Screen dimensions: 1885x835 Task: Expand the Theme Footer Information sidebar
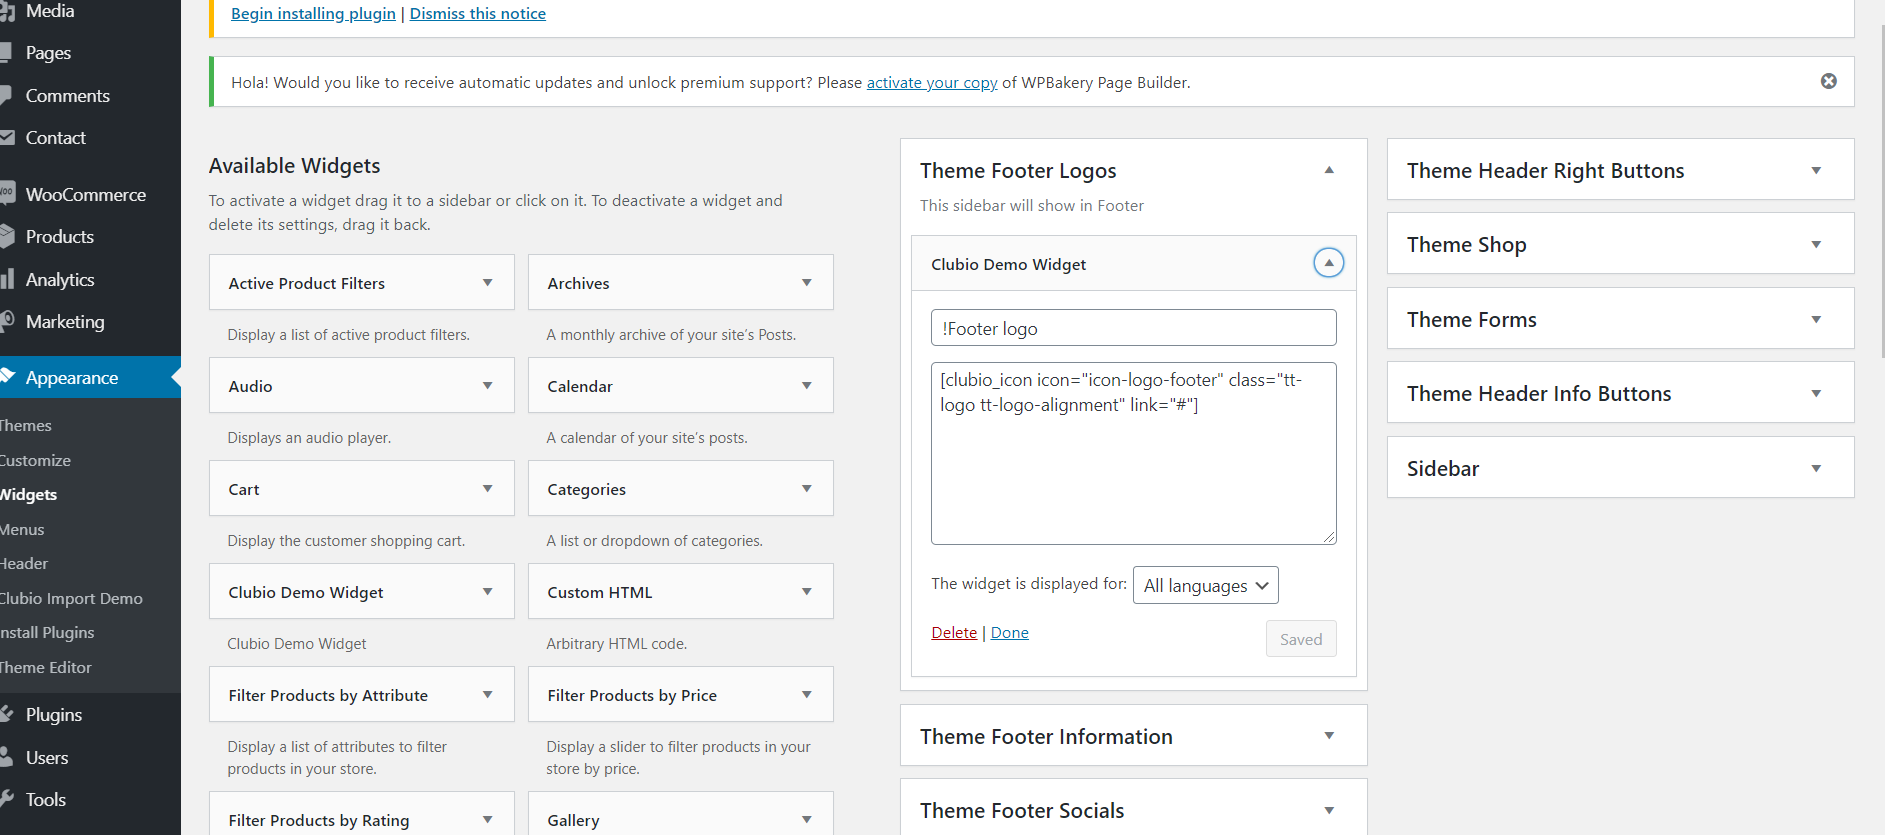[x=1329, y=736]
